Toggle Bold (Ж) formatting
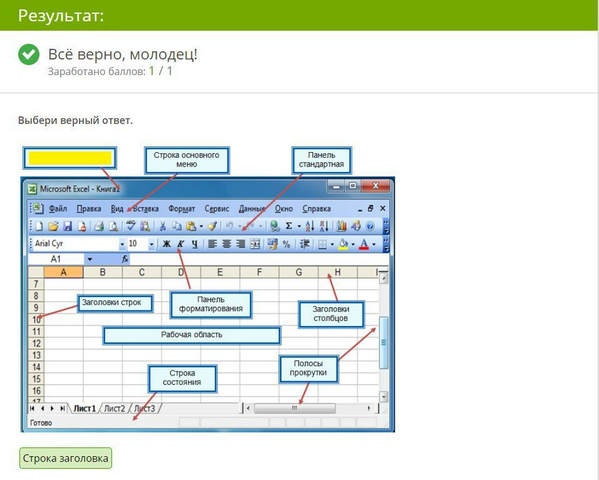Screen dimensions: 599x480 pyautogui.click(x=167, y=244)
